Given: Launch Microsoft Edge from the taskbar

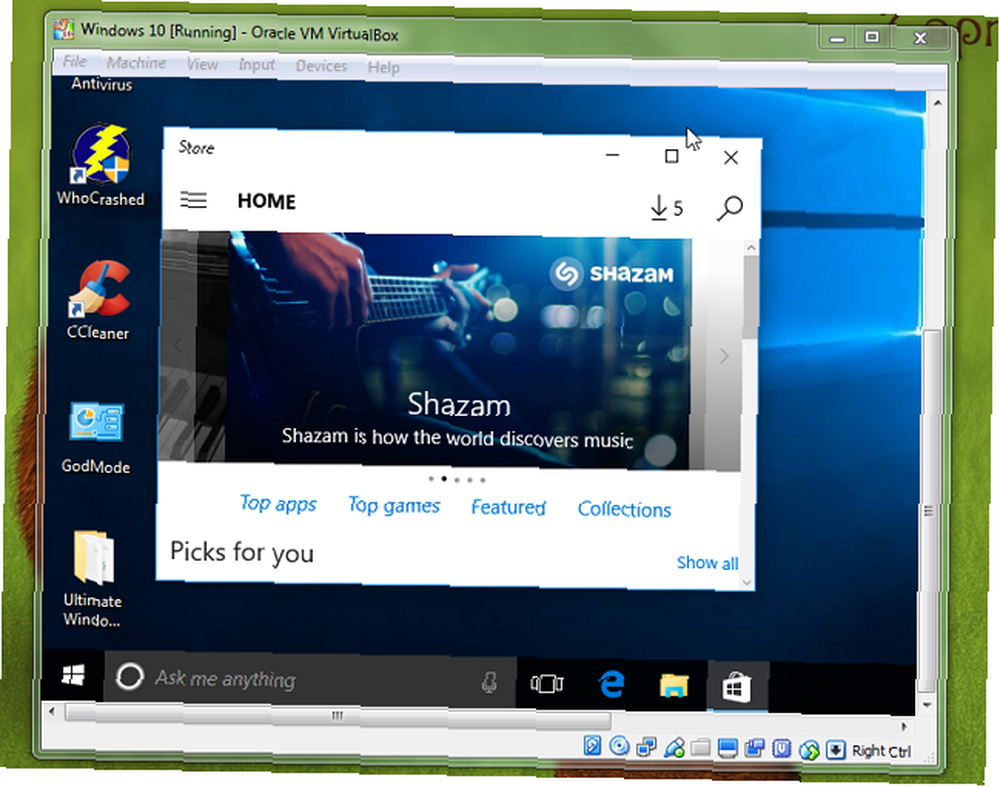Looking at the screenshot, I should click(611, 684).
